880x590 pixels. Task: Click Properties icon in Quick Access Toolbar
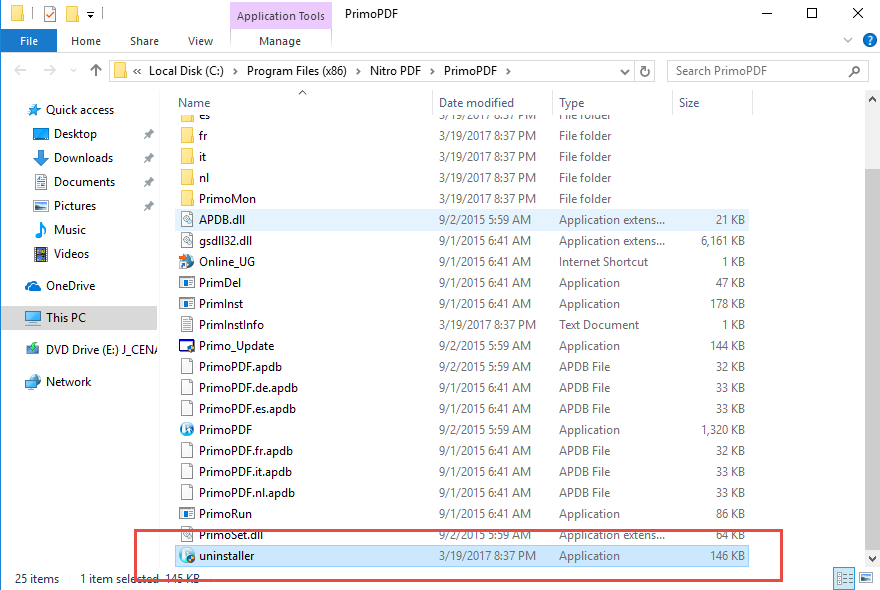(x=50, y=13)
